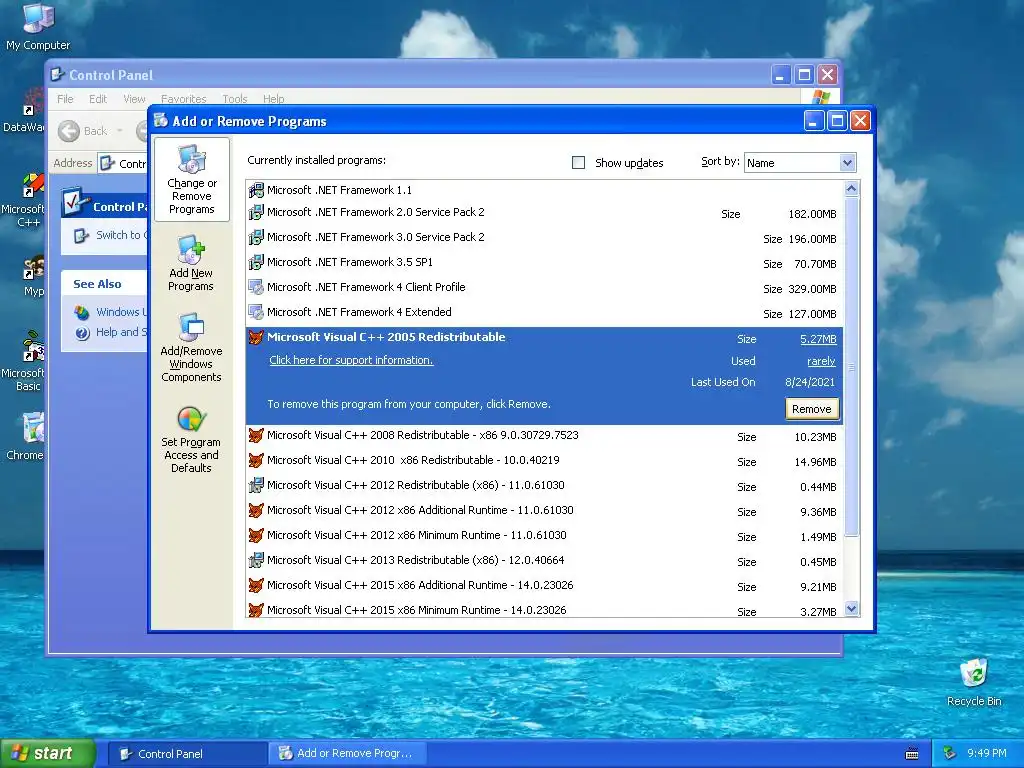Screen dimensions: 1024x768
Task: Click icon of Visual C++ 2015 x86 Additional Runtime
Action: 256,585
